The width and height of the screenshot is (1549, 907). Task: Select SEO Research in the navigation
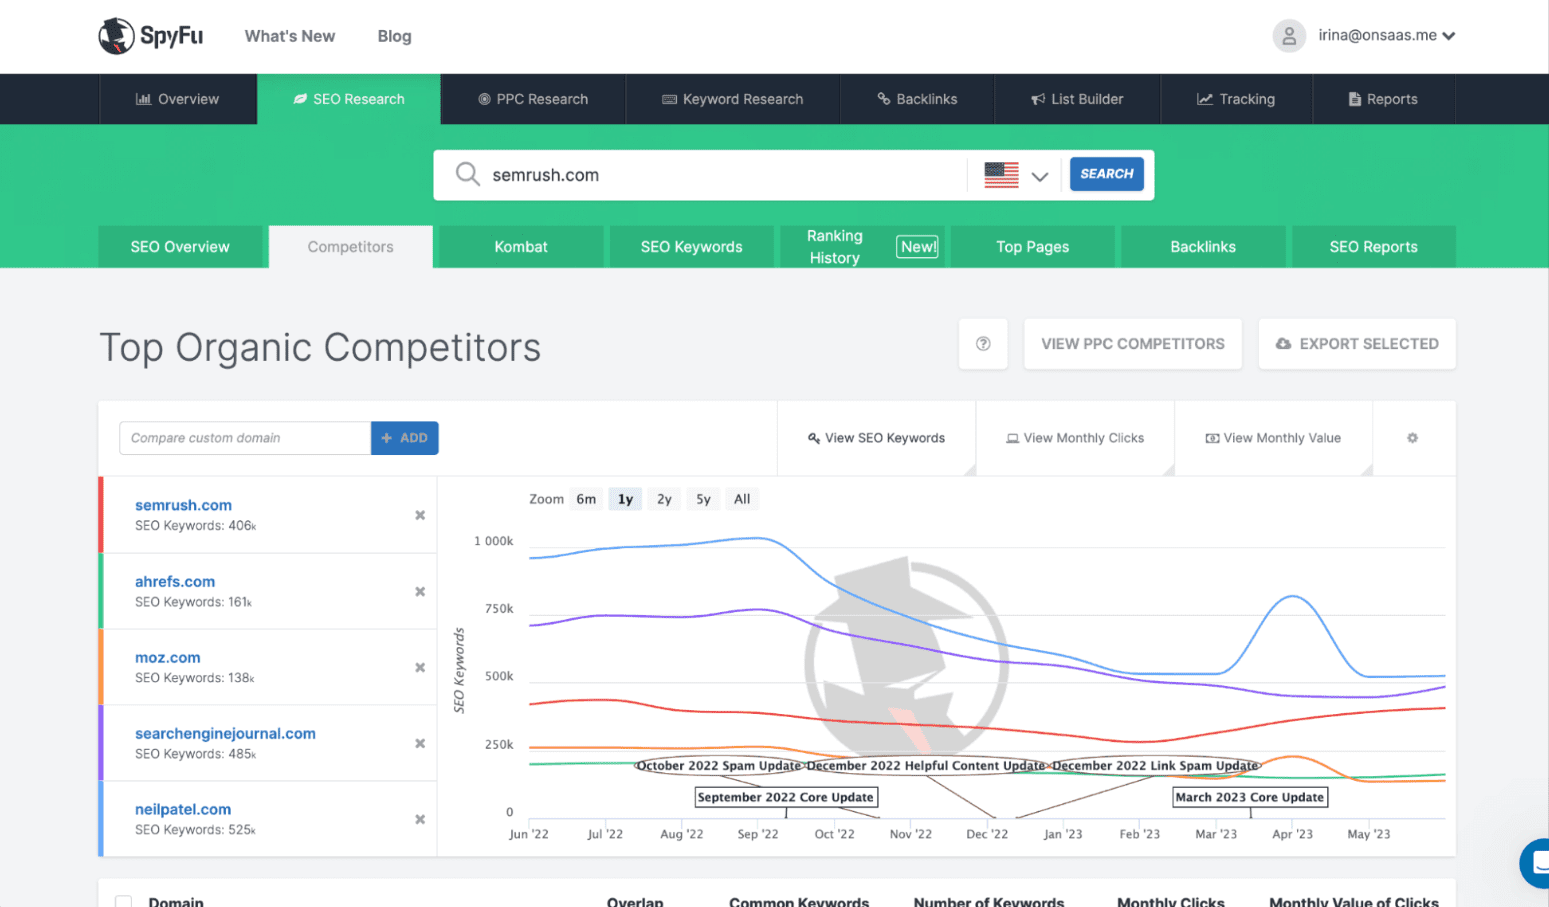(349, 99)
